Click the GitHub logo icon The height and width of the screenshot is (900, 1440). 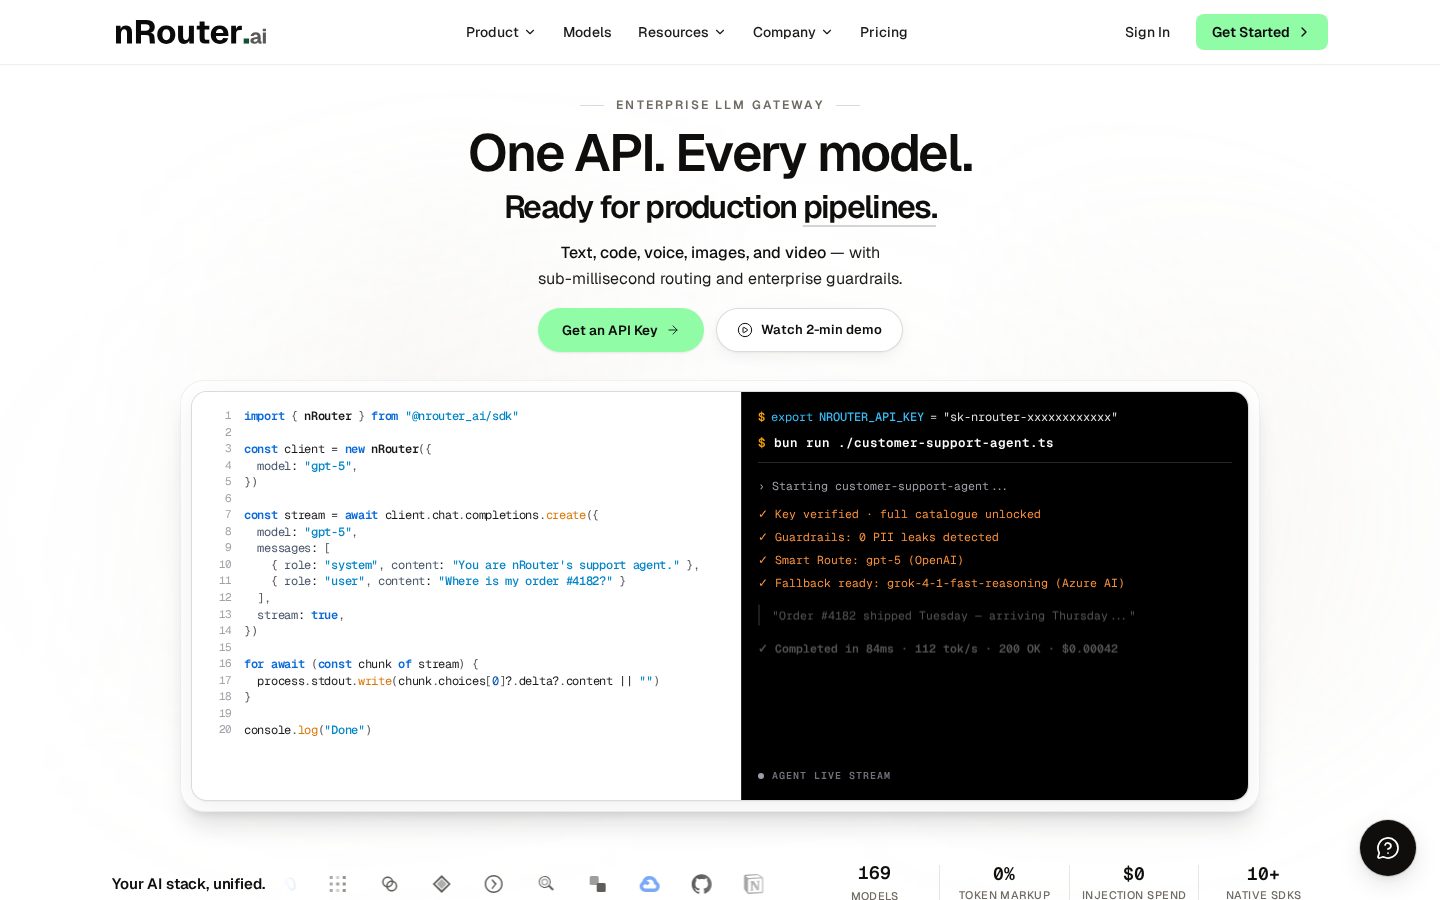click(x=702, y=884)
